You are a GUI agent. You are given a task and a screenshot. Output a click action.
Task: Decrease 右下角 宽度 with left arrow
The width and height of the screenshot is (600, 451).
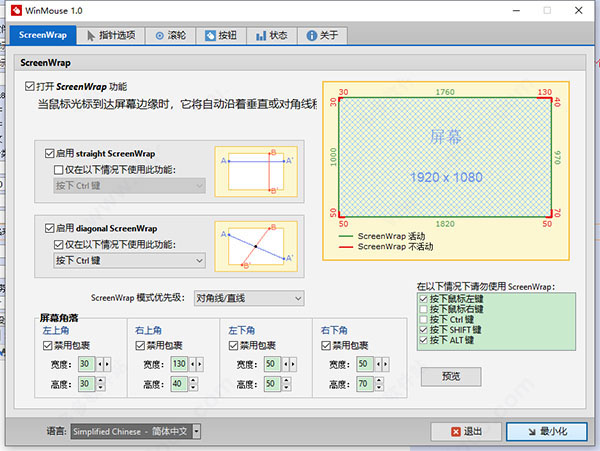[378, 364]
